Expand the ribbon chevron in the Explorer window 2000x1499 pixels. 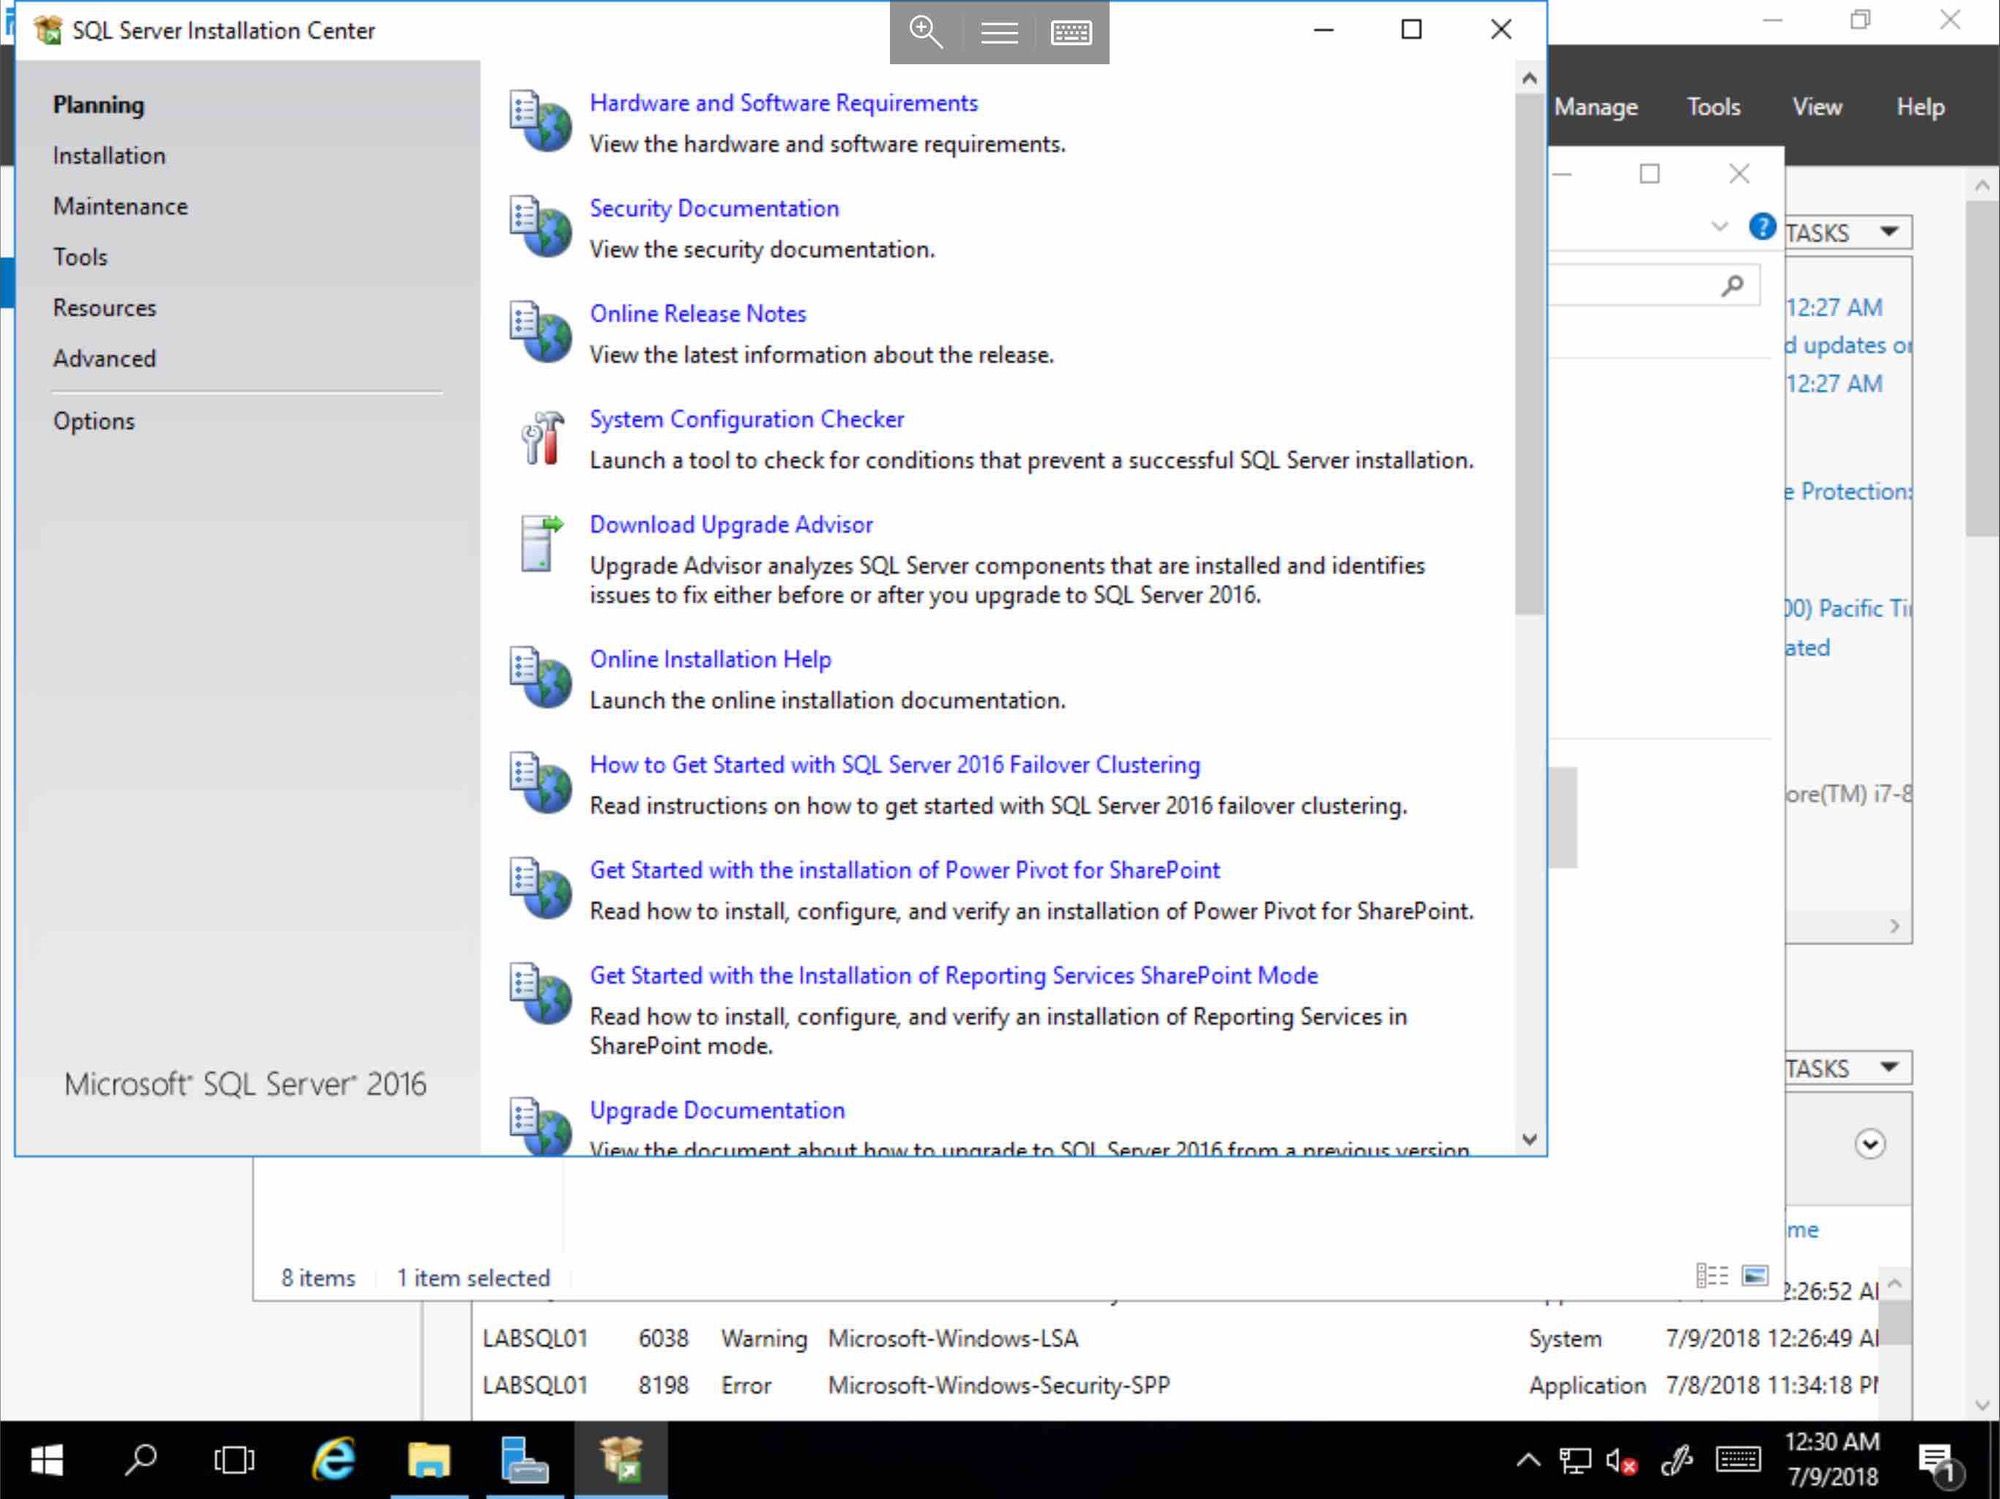click(x=1719, y=227)
